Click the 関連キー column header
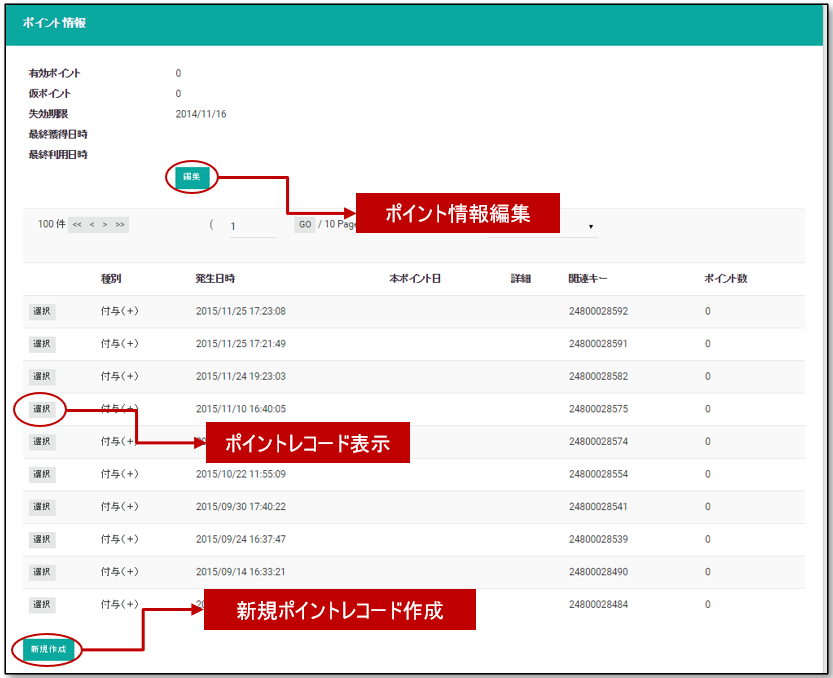Screen dimensions: 833x678 point(588,278)
